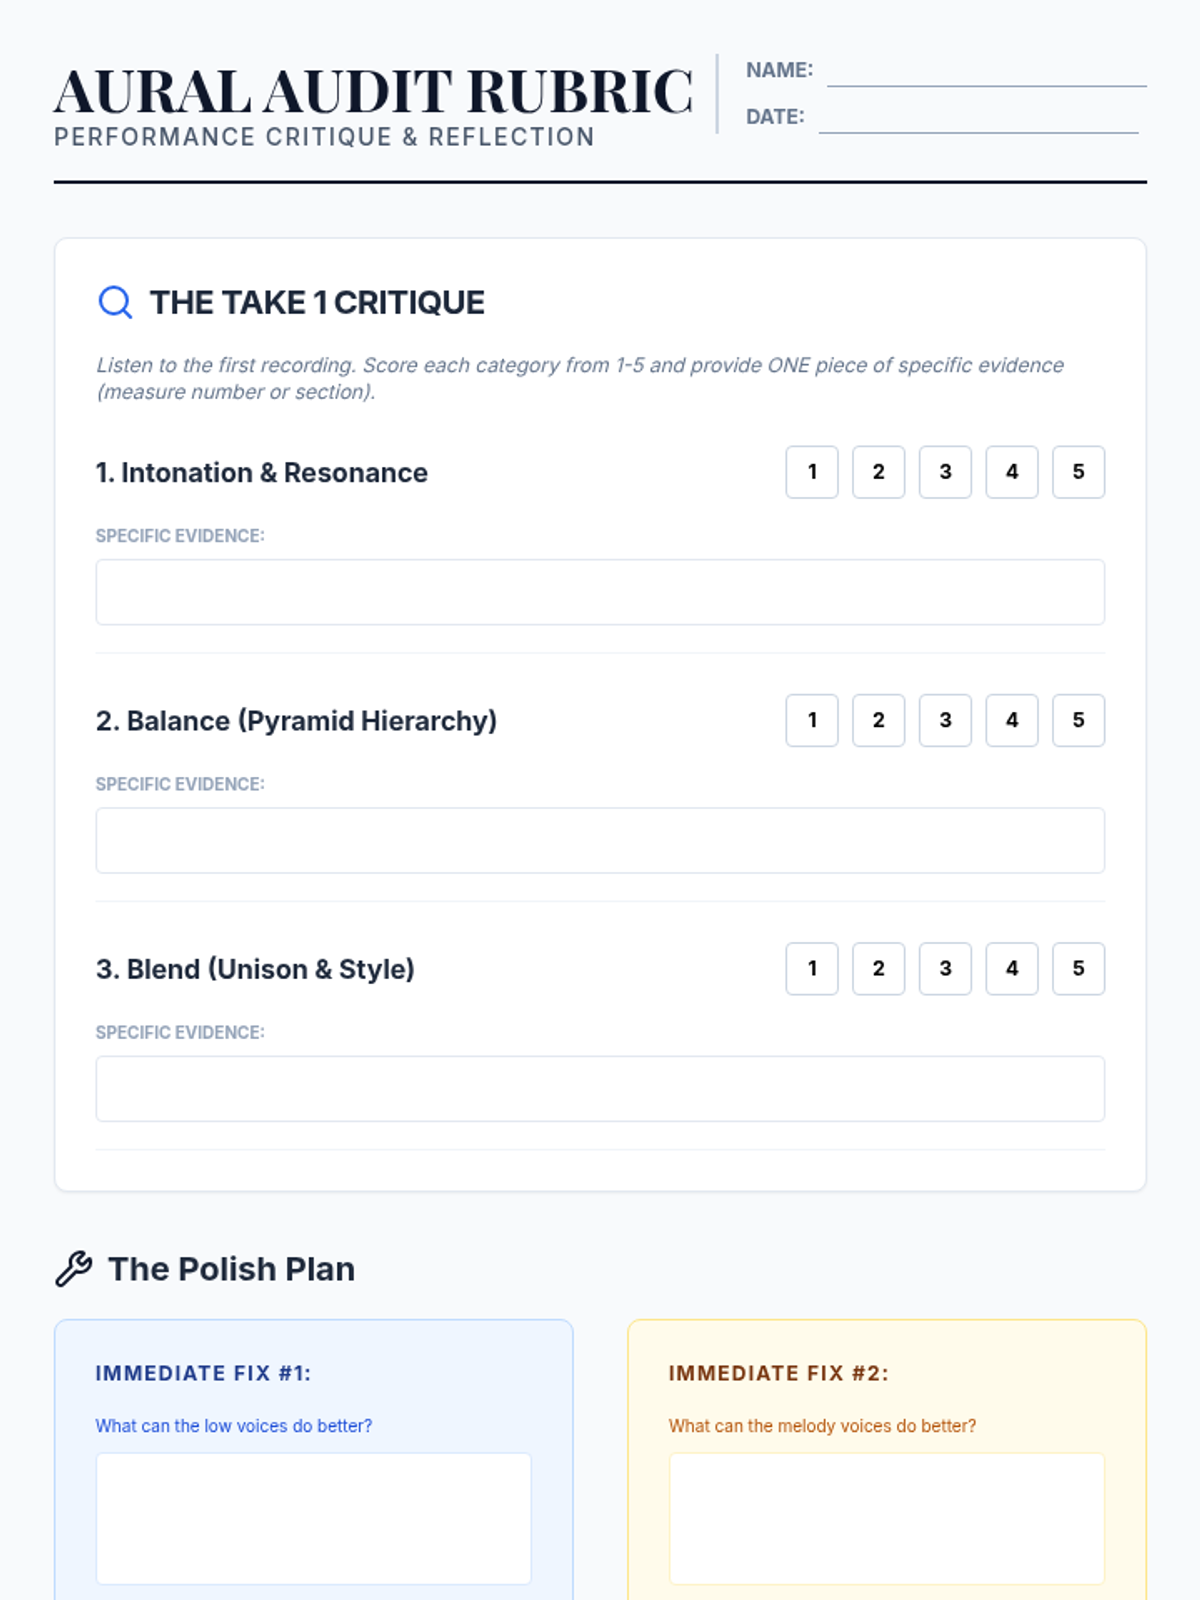Pick score 1 for Blend (Unison & Style)
Screen dimensions: 1200x1600
coord(812,968)
